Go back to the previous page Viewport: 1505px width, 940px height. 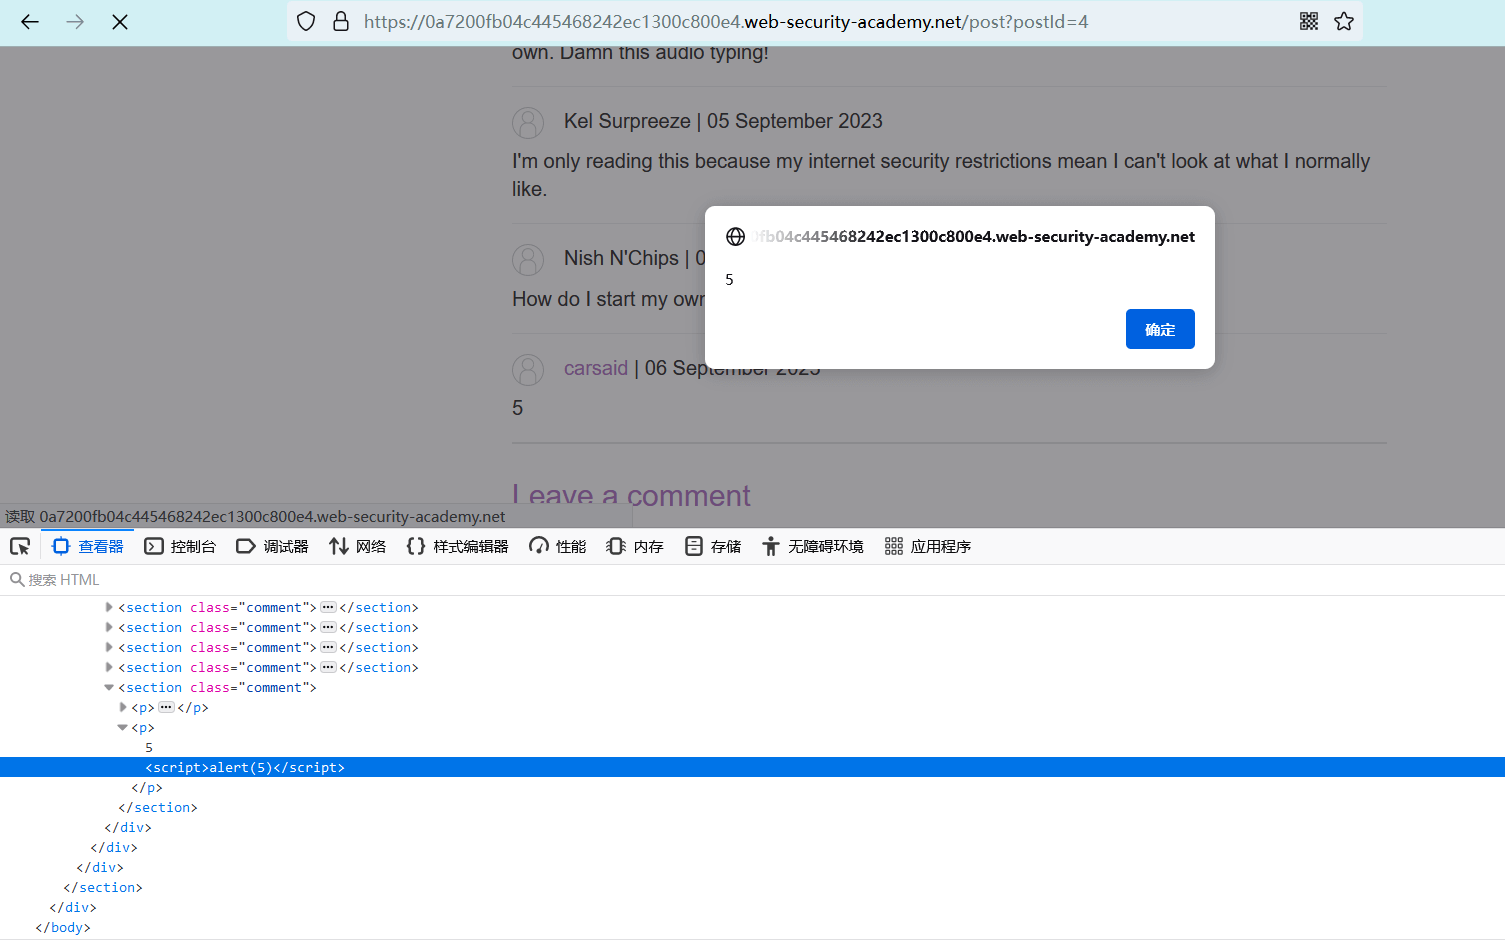click(x=30, y=22)
